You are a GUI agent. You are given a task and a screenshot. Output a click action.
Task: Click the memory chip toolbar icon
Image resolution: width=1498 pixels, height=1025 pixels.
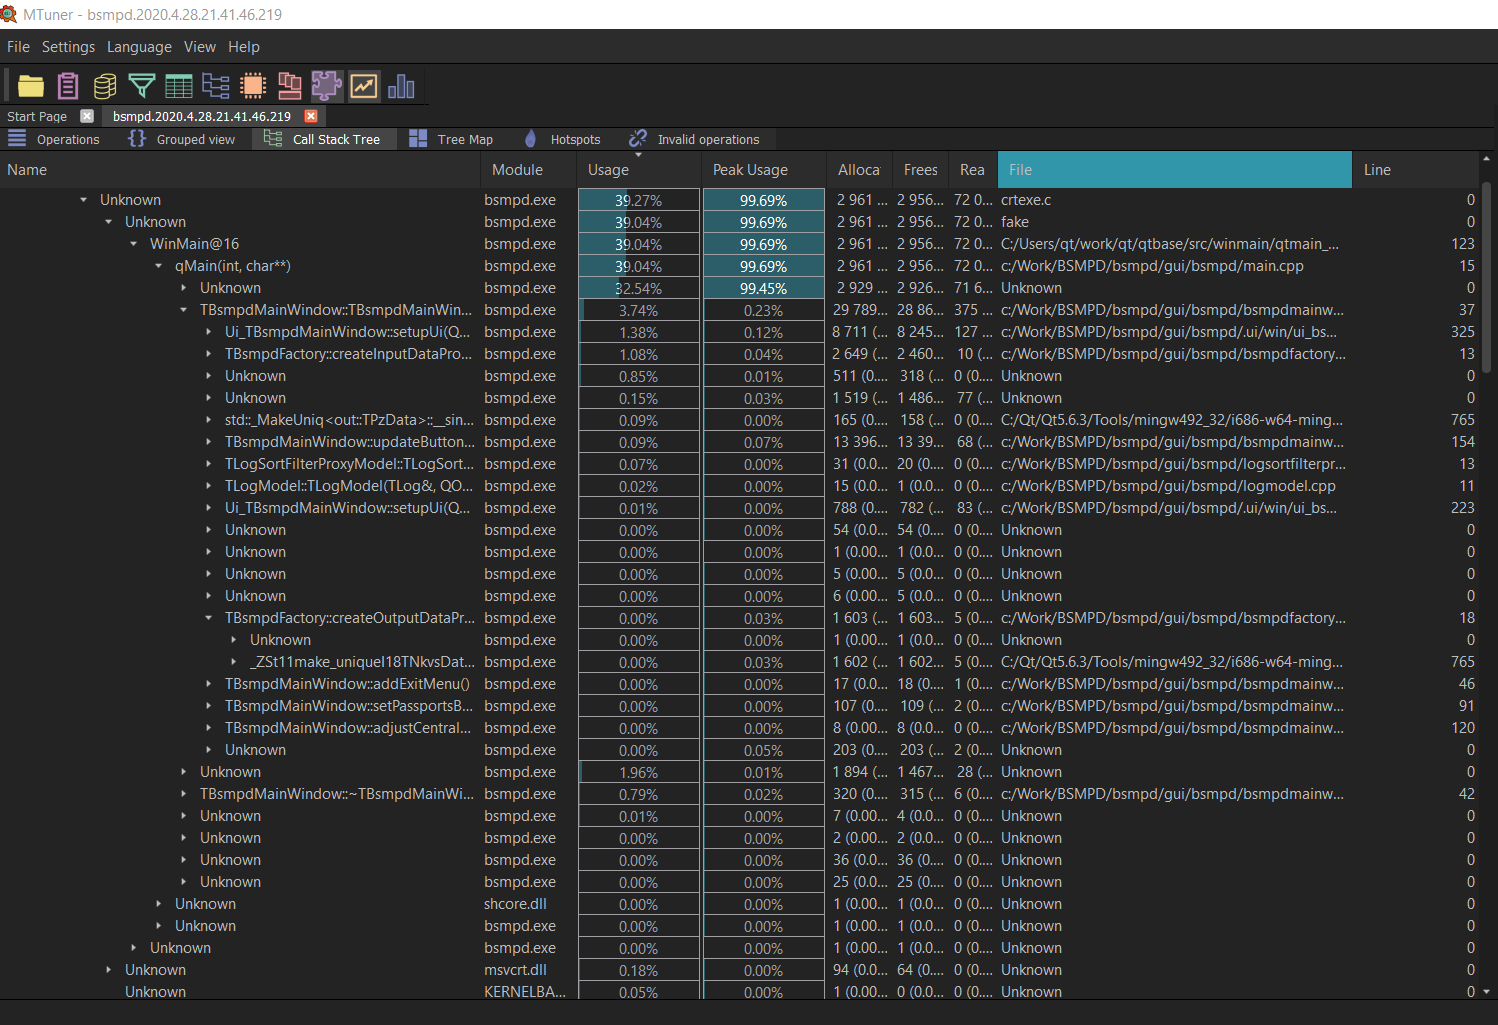coord(252,86)
